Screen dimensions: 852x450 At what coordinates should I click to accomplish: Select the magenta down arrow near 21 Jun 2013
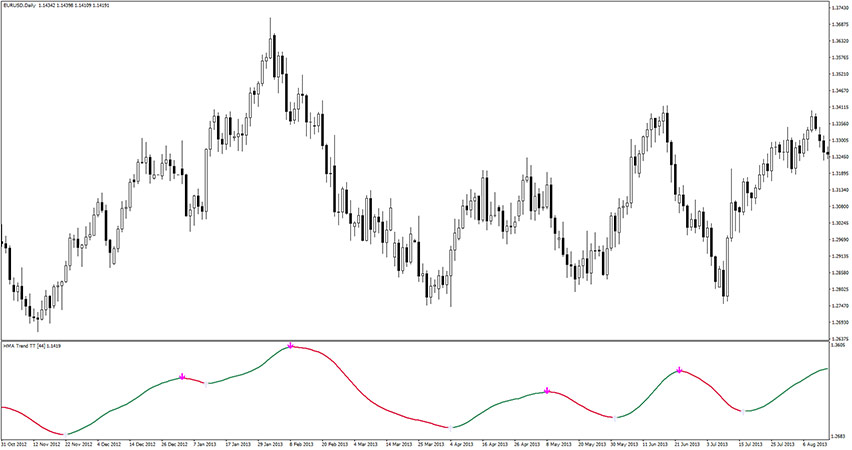(x=679, y=370)
